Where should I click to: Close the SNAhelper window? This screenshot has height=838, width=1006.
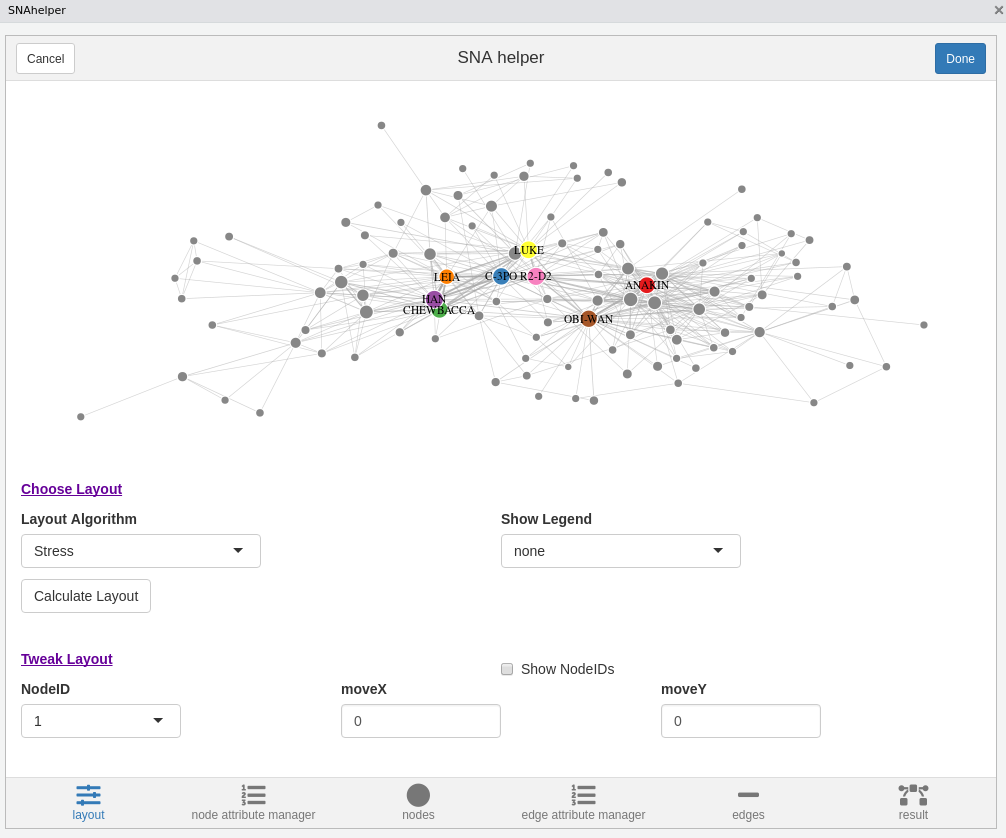pyautogui.click(x=998, y=10)
